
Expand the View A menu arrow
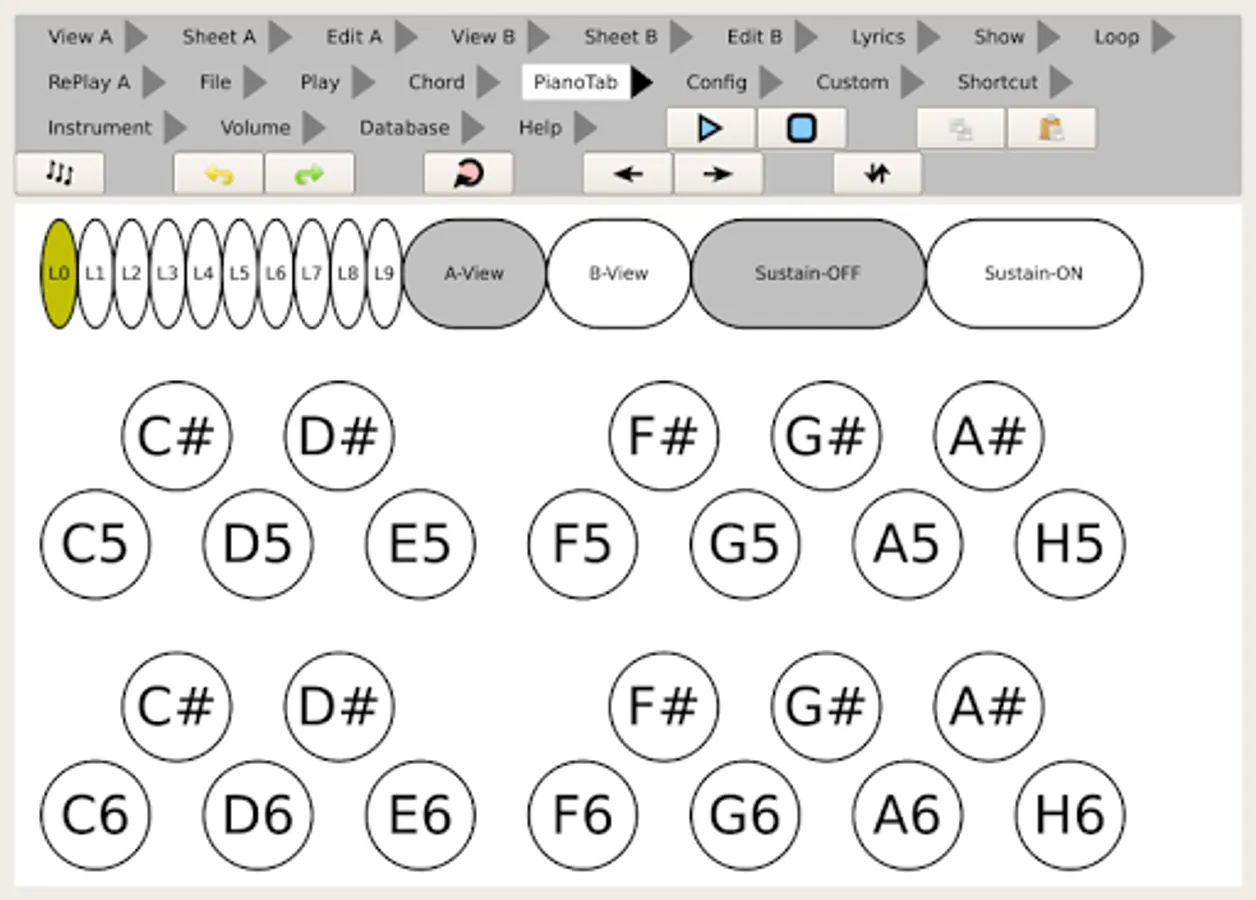coord(136,37)
